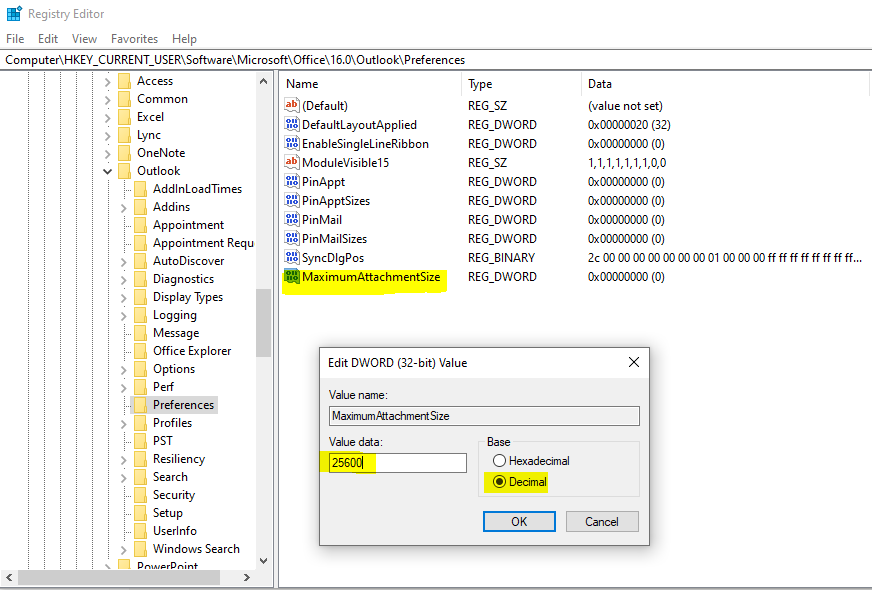Select the Hexadecimal base option

click(x=499, y=461)
